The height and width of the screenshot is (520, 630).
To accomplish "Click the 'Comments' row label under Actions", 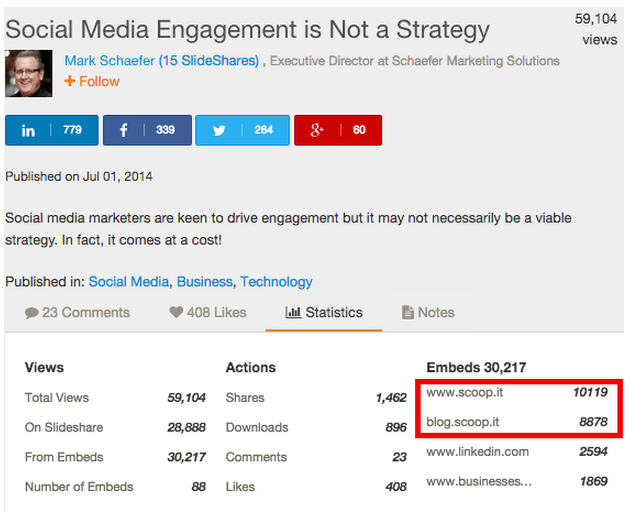I will coord(256,457).
